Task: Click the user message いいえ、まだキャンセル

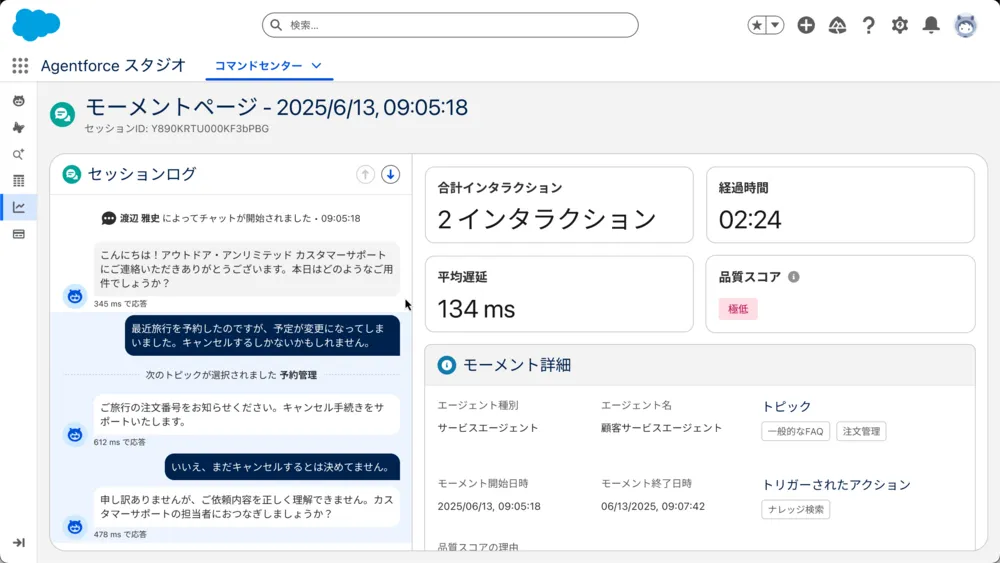Action: 282,467
